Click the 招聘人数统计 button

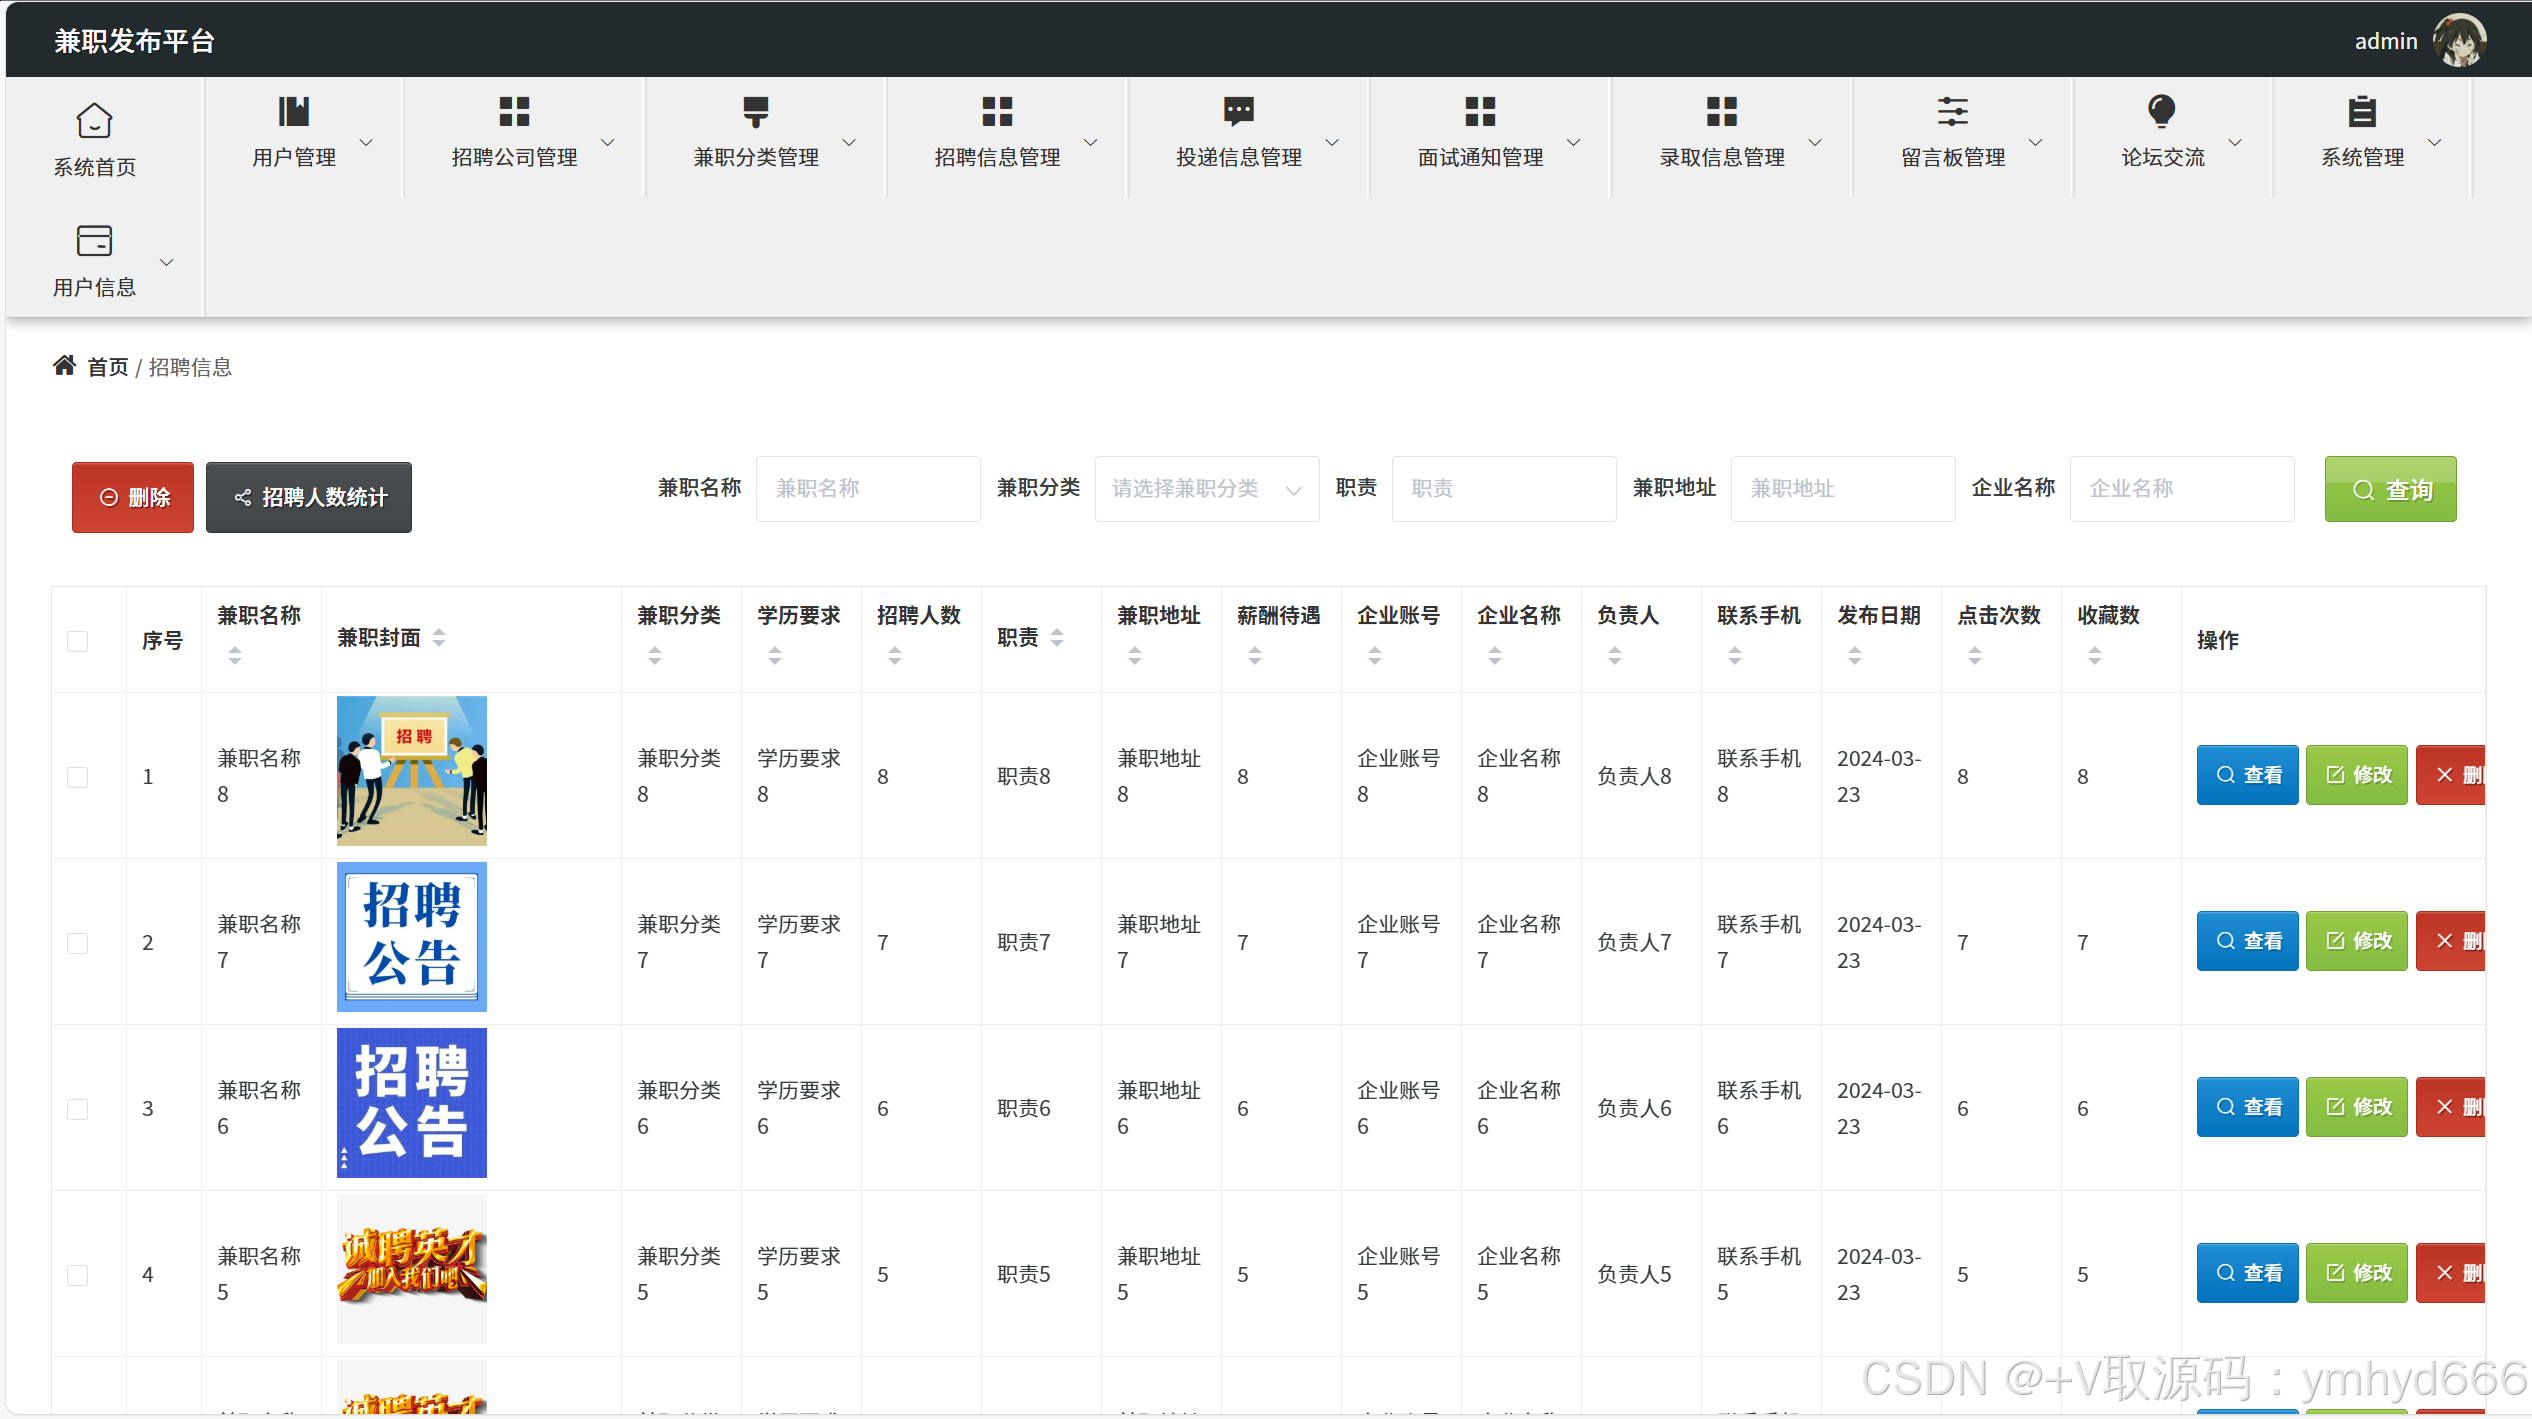point(309,497)
